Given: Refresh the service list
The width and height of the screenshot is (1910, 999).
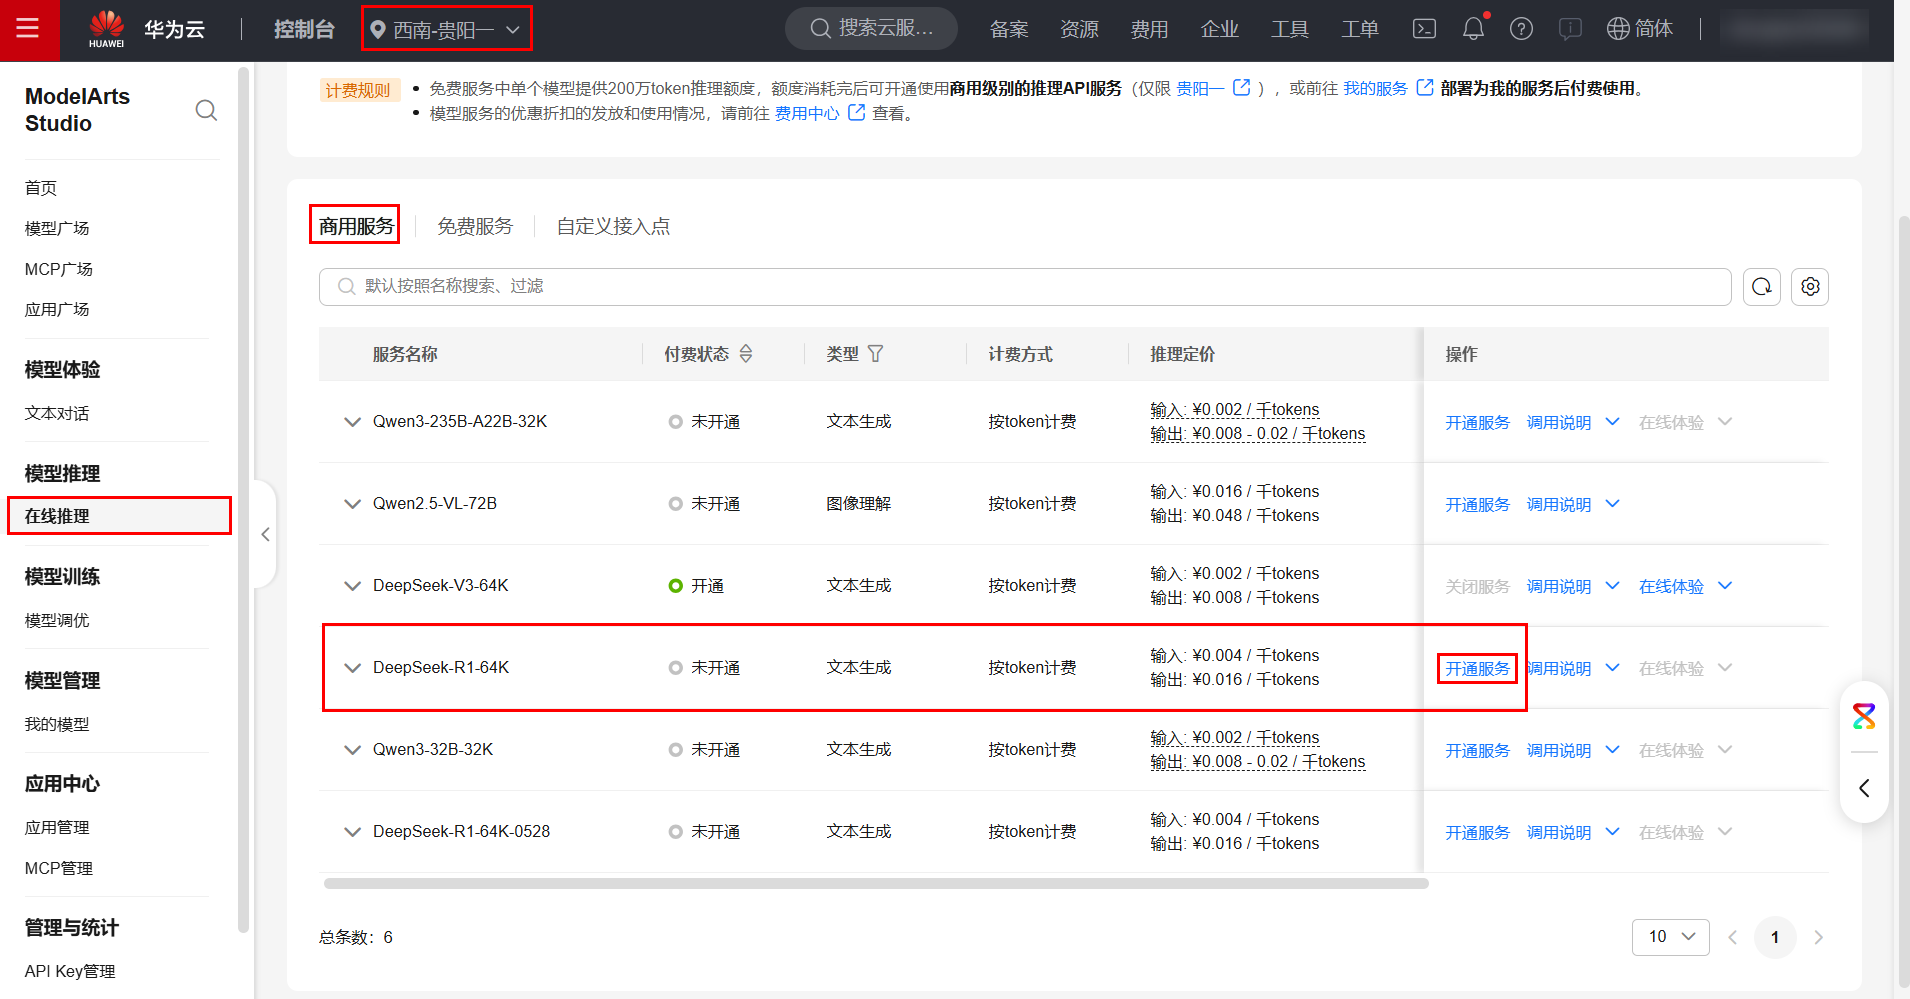Looking at the screenshot, I should [1762, 287].
